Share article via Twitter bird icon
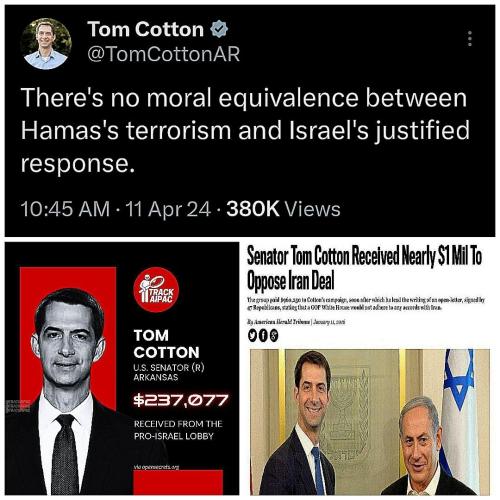 click(x=252, y=336)
